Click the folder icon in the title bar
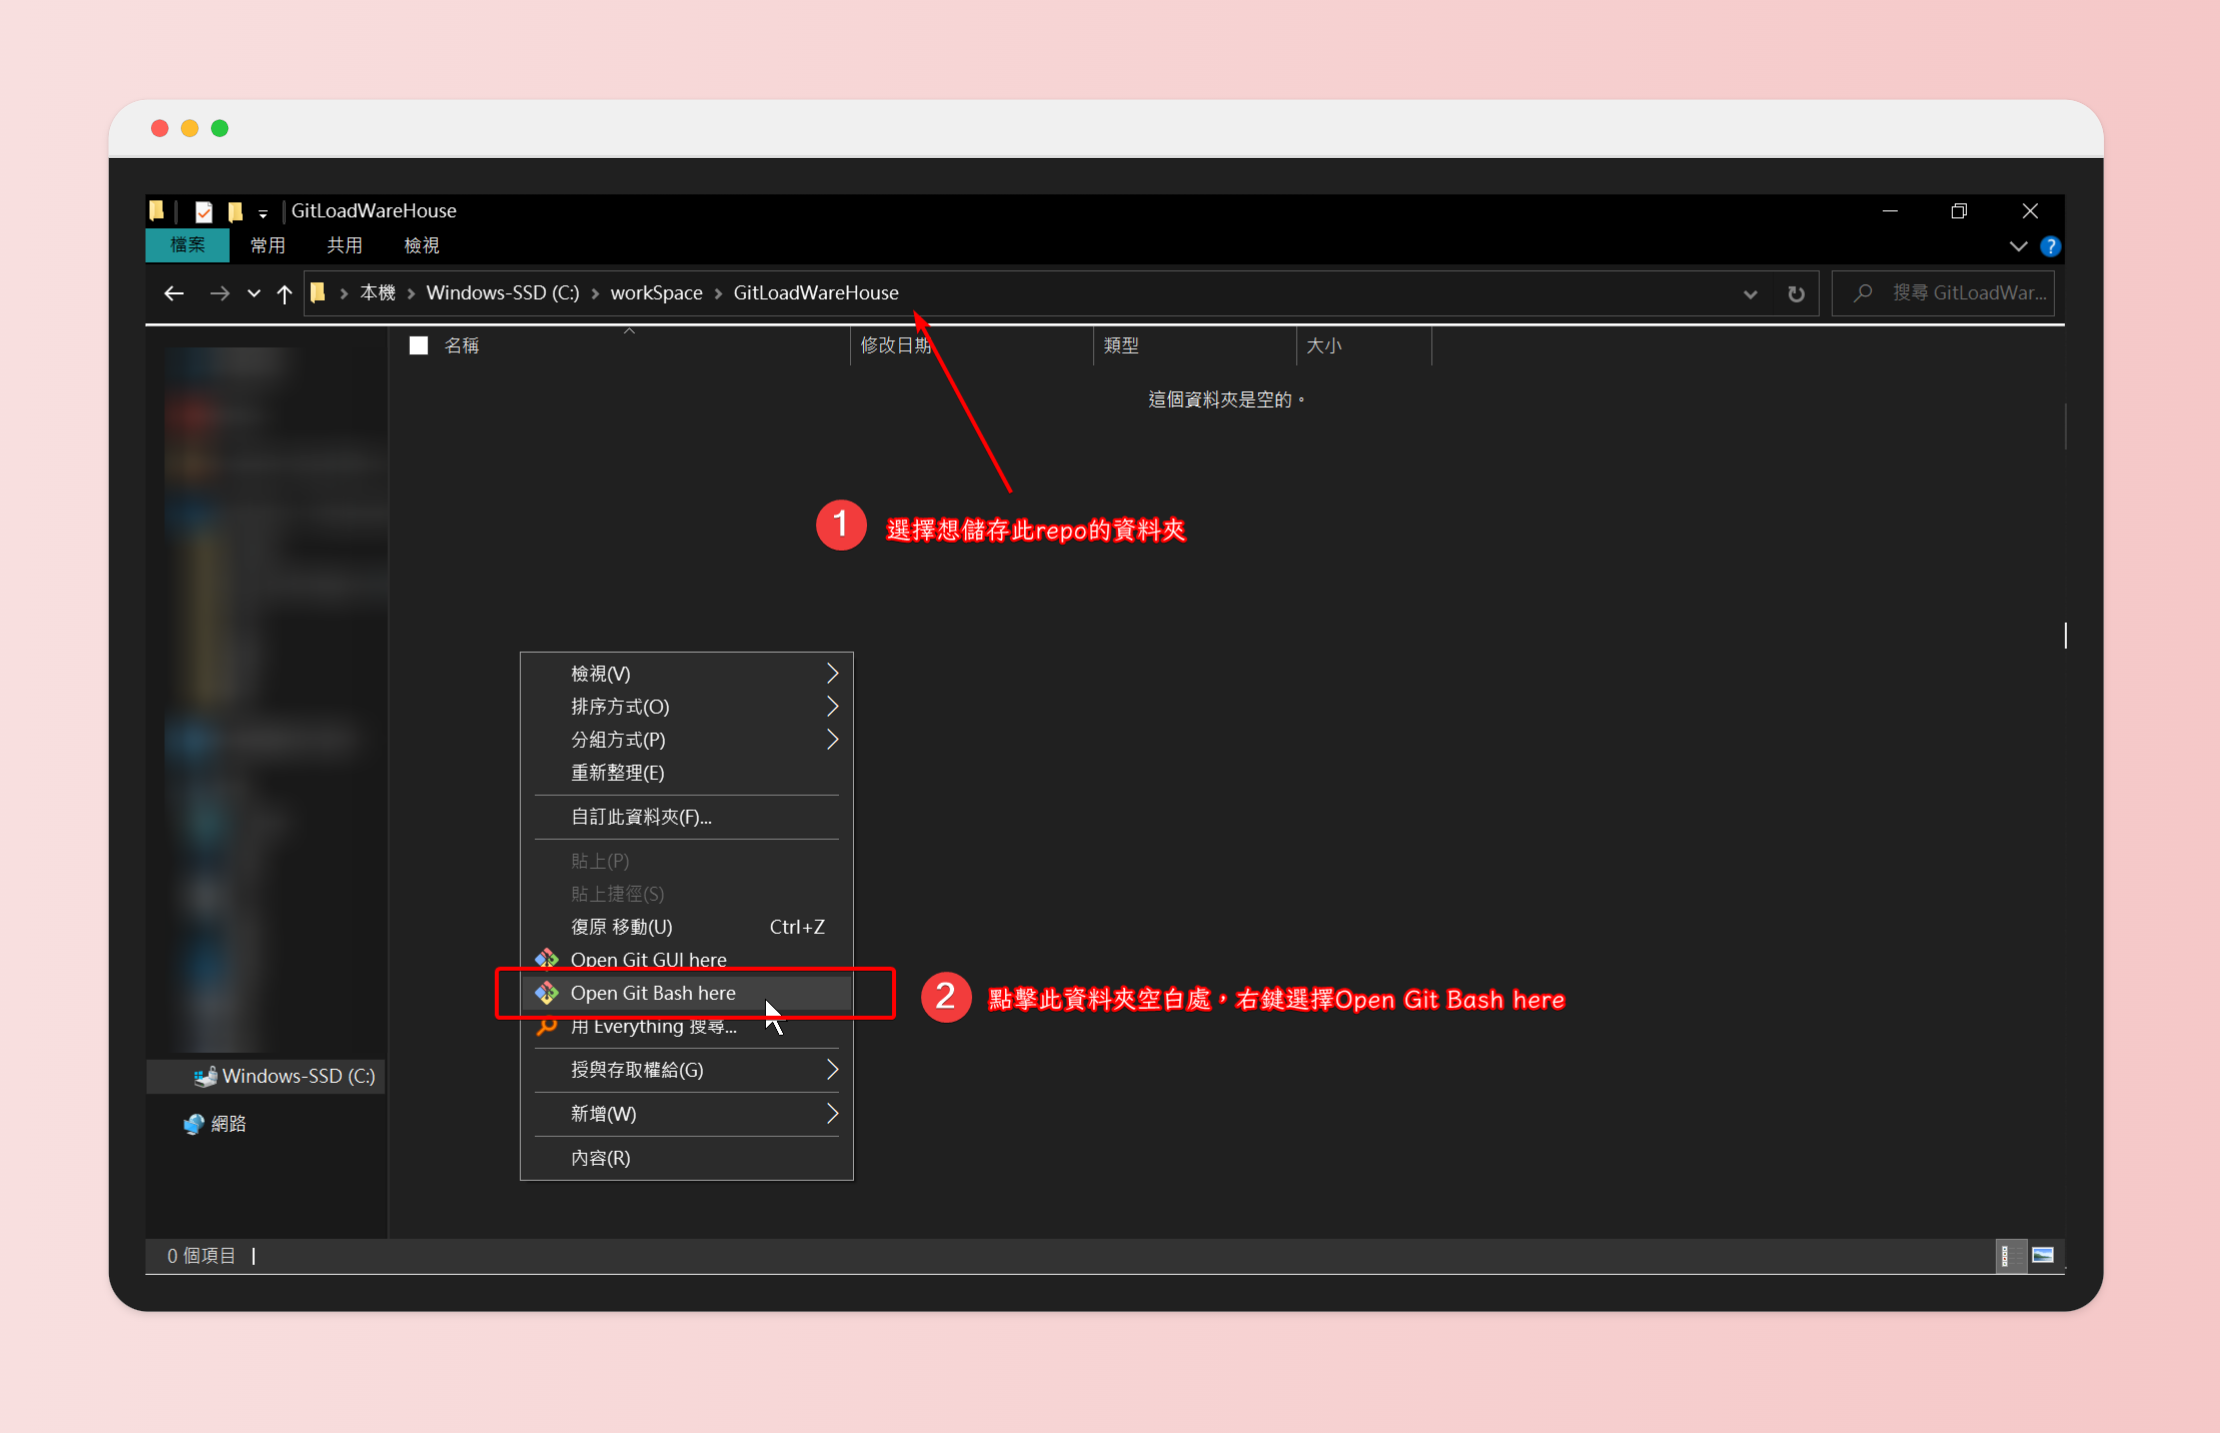Screen dimensions: 2220x1433 point(157,210)
